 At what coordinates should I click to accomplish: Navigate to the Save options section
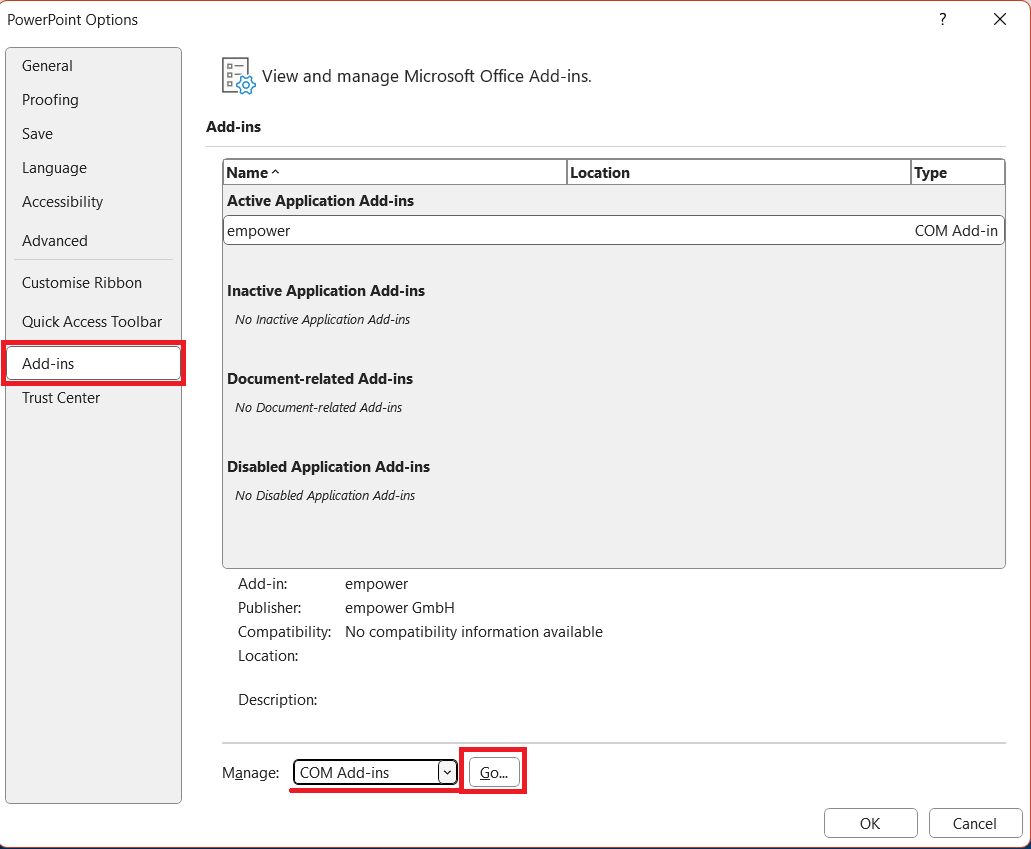(37, 134)
